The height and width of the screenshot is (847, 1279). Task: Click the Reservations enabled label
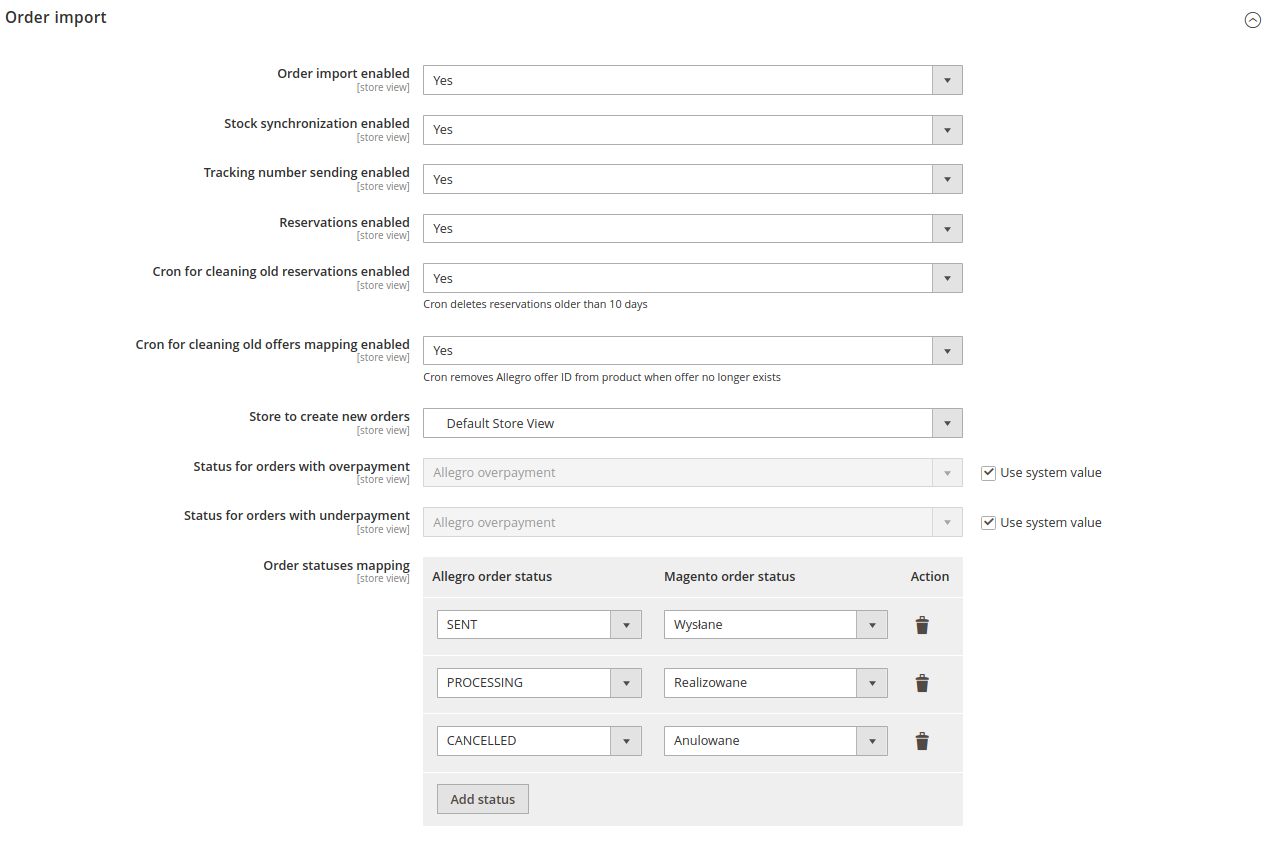(x=345, y=223)
